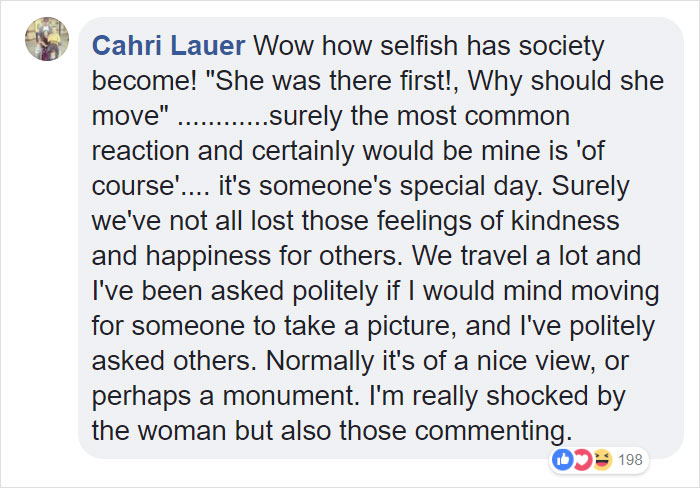Open Cahri Lauer's profile picture
700x488 pixels.
pyautogui.click(x=47, y=40)
